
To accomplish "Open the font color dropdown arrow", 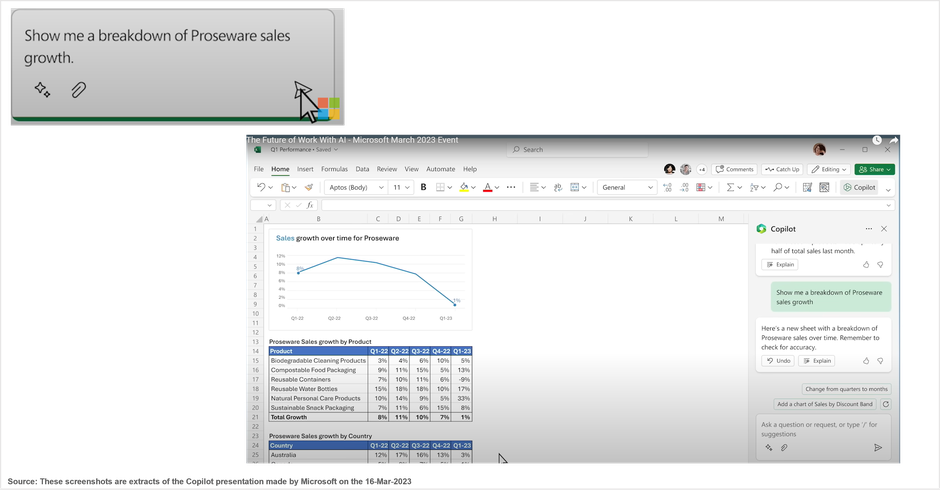I will point(497,188).
